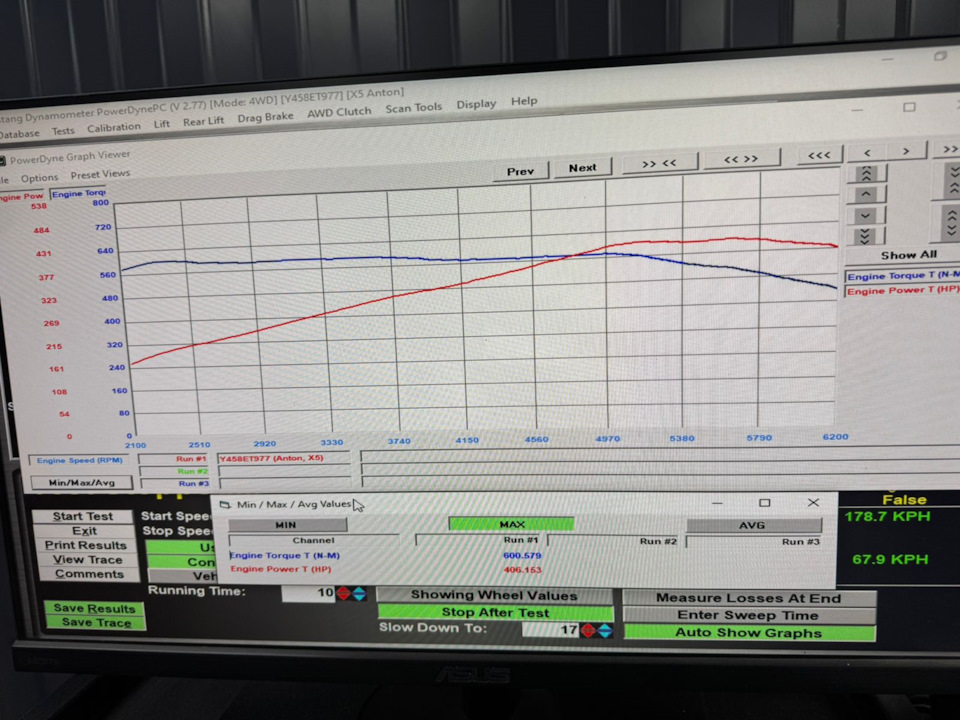The width and height of the screenshot is (960, 720).
Task: Click the Prev button
Action: tap(520, 171)
